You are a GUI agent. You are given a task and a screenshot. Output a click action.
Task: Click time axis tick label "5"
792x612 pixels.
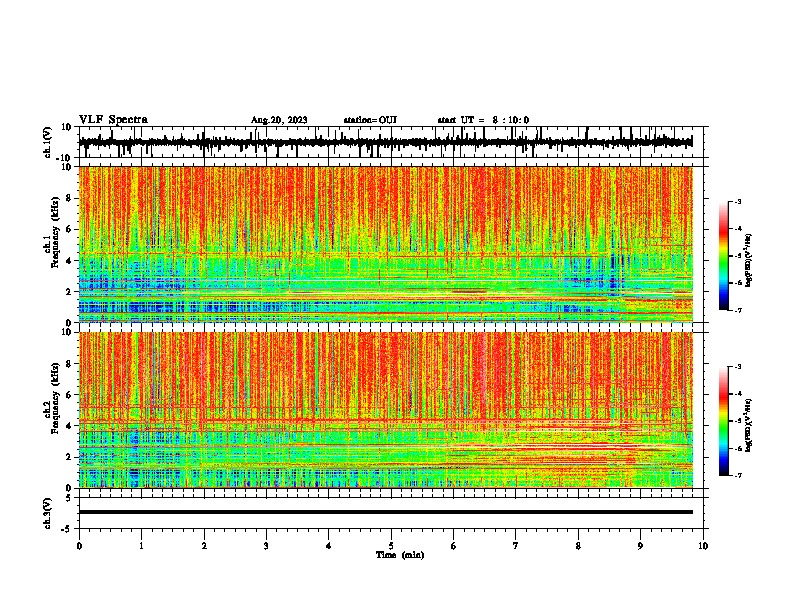391,546
